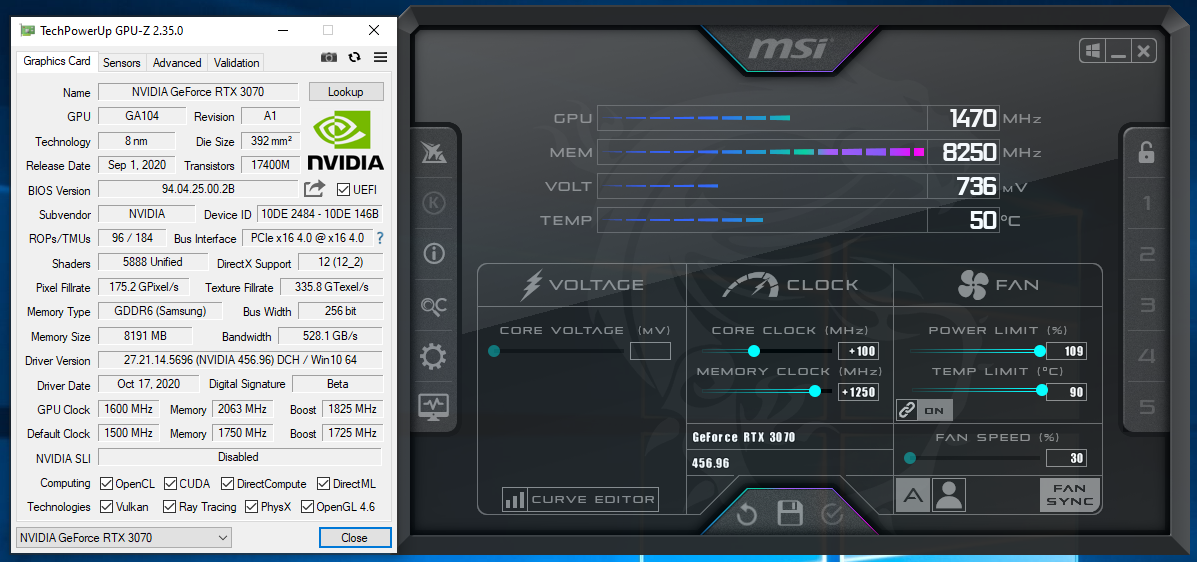Click the empty core voltage field
Viewport: 1197px width, 562px height.
[x=650, y=351]
